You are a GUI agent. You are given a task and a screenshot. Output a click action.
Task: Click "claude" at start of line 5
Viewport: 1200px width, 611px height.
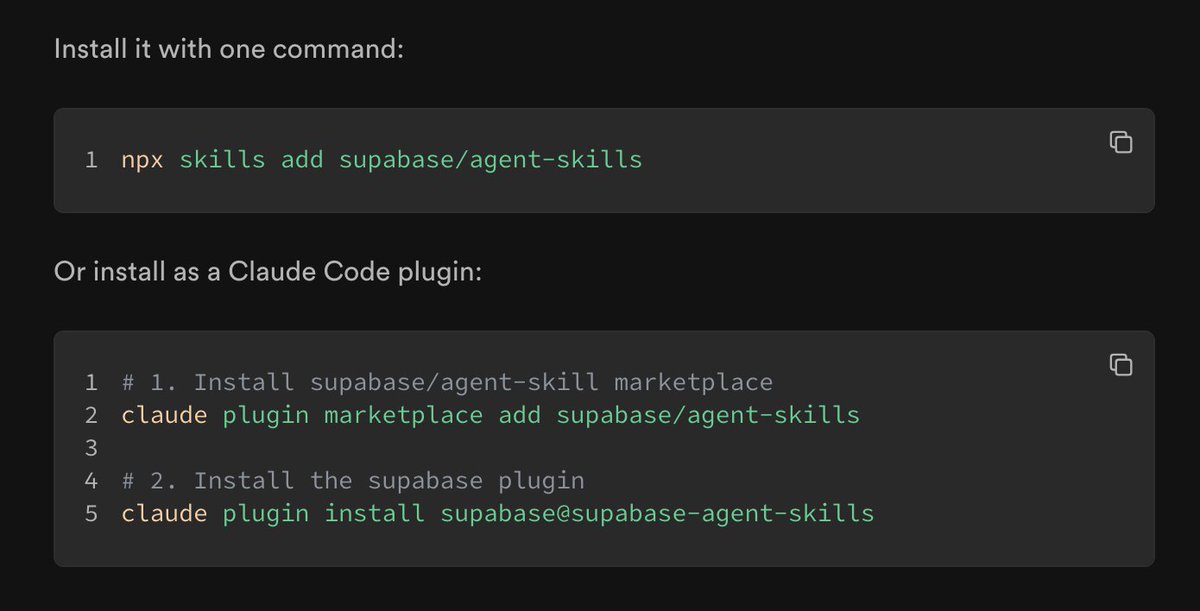pyautogui.click(x=164, y=514)
